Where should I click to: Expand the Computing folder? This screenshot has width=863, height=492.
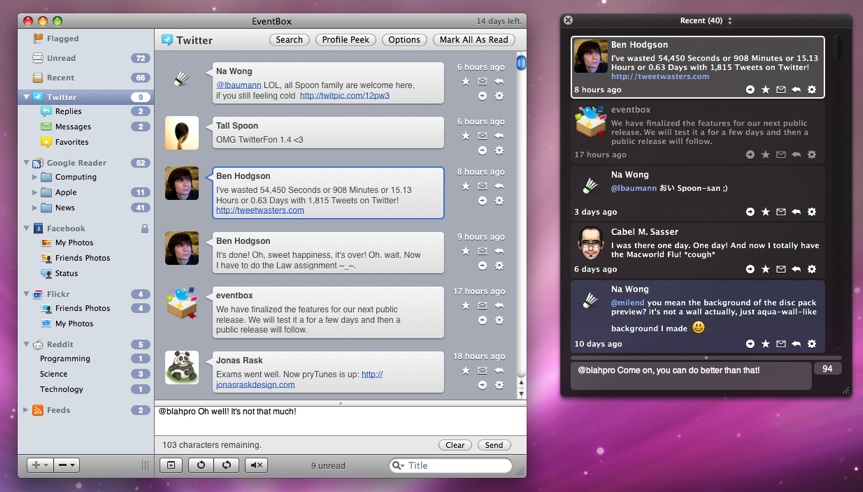point(34,177)
